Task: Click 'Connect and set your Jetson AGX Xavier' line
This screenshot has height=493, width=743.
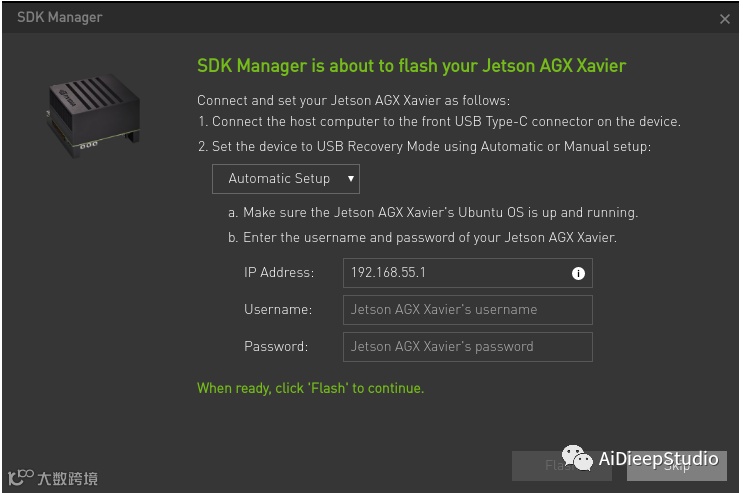Action: tap(353, 100)
